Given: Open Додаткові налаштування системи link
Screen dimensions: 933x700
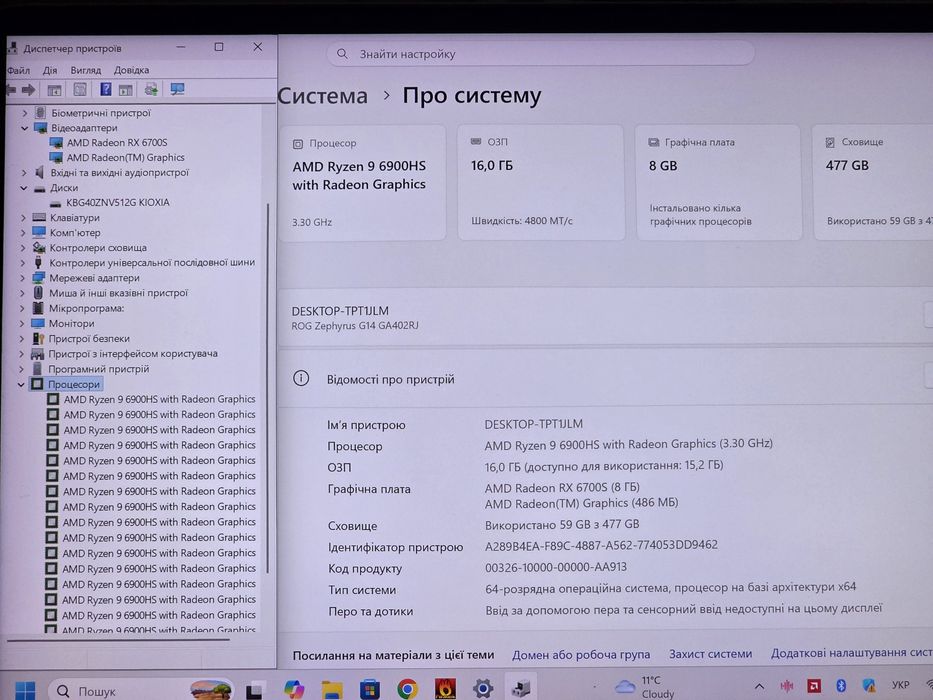Looking at the screenshot, I should [851, 653].
